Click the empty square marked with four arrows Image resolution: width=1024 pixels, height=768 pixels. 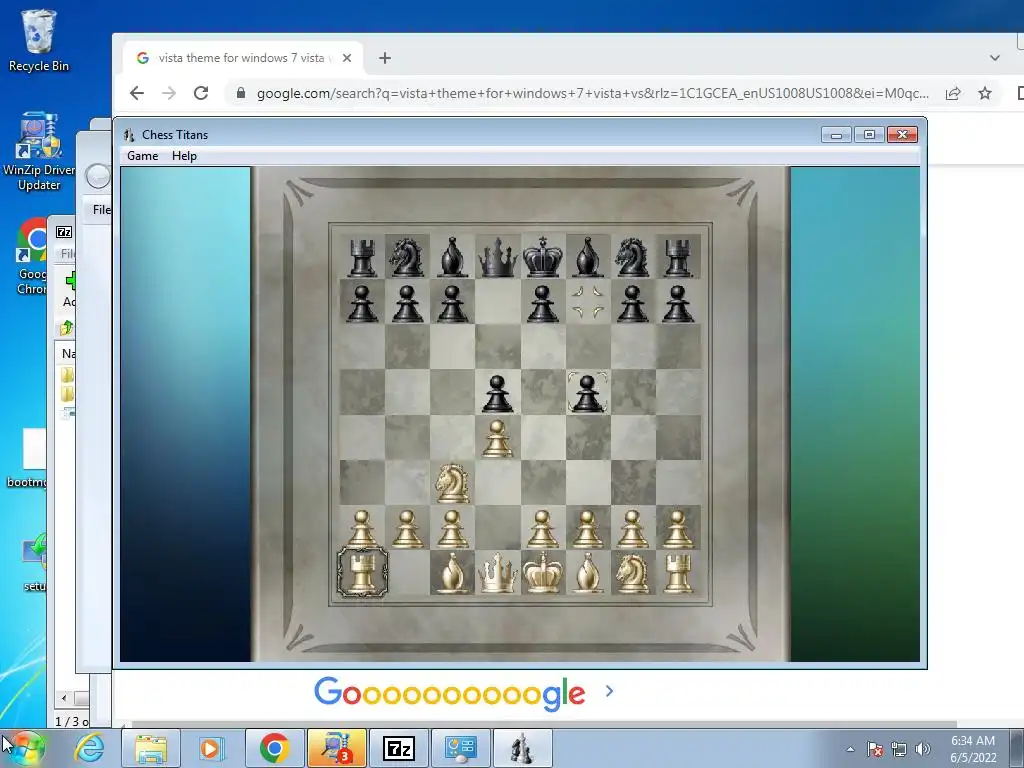[x=588, y=302]
